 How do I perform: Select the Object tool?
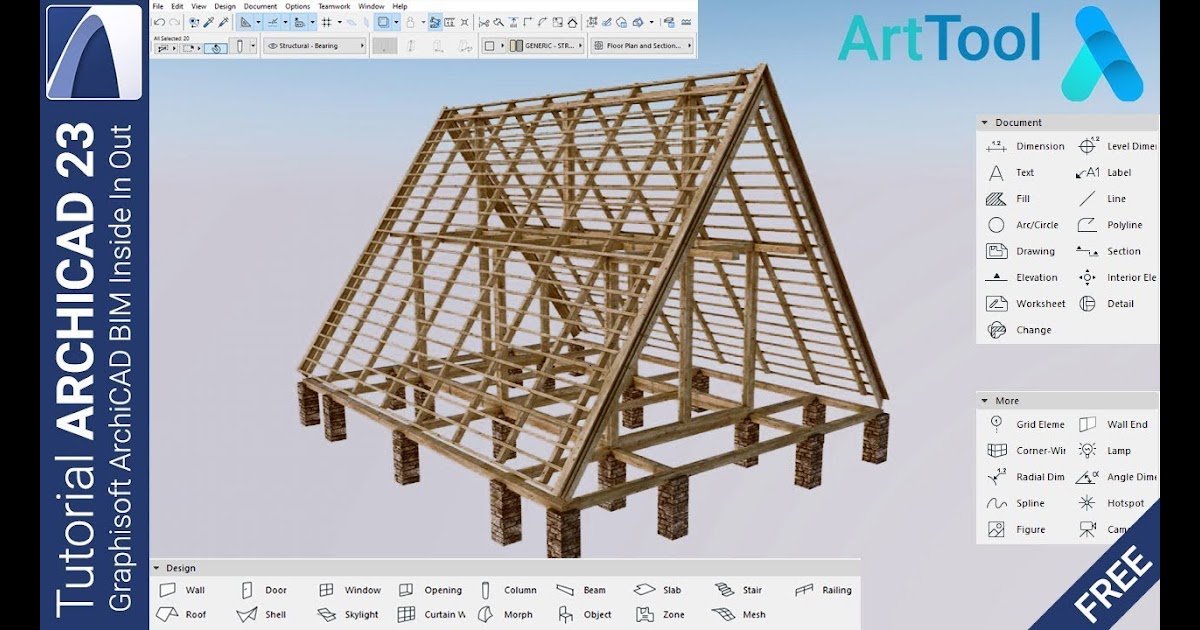point(584,615)
